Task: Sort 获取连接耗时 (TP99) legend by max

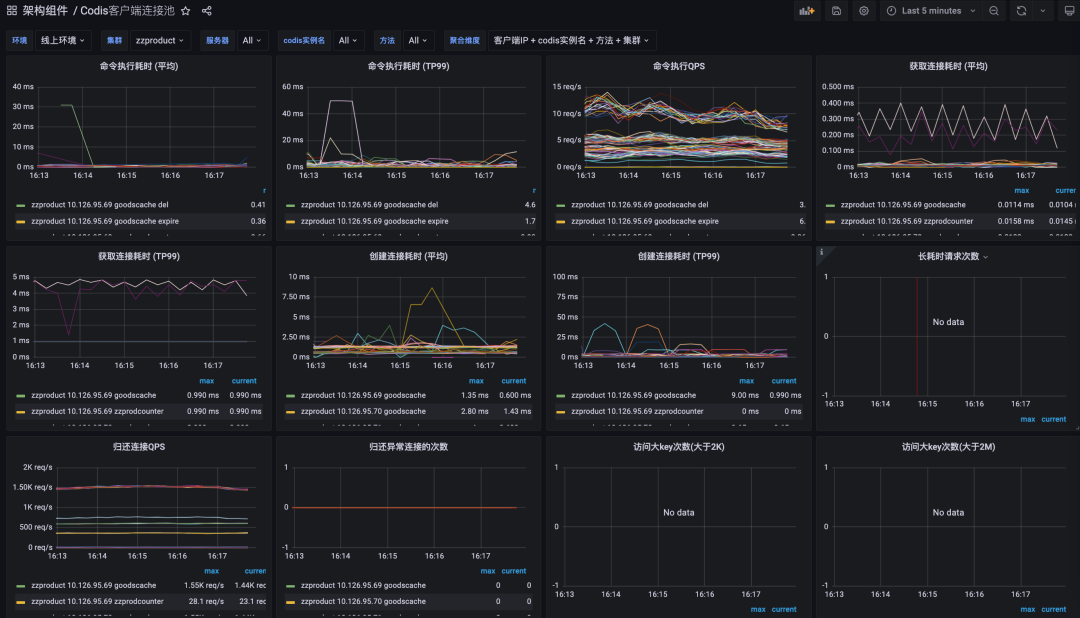Action: tap(207, 381)
